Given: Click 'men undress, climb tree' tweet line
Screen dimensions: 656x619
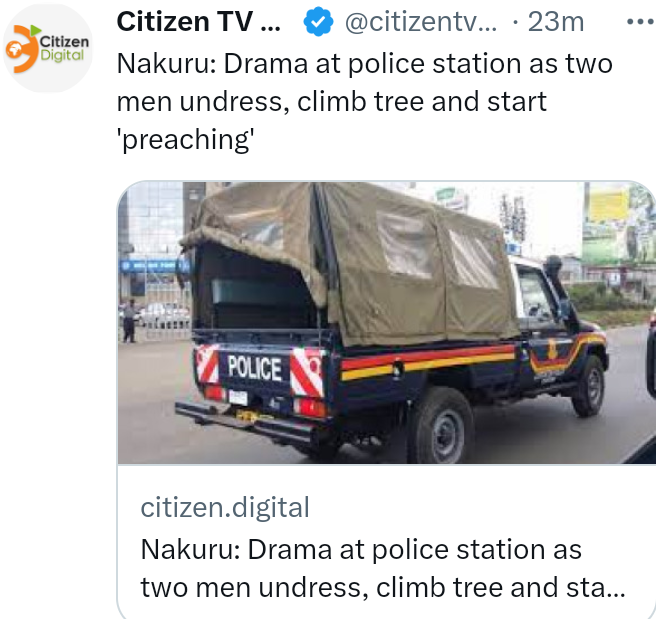Looking at the screenshot, I should click(269, 102).
